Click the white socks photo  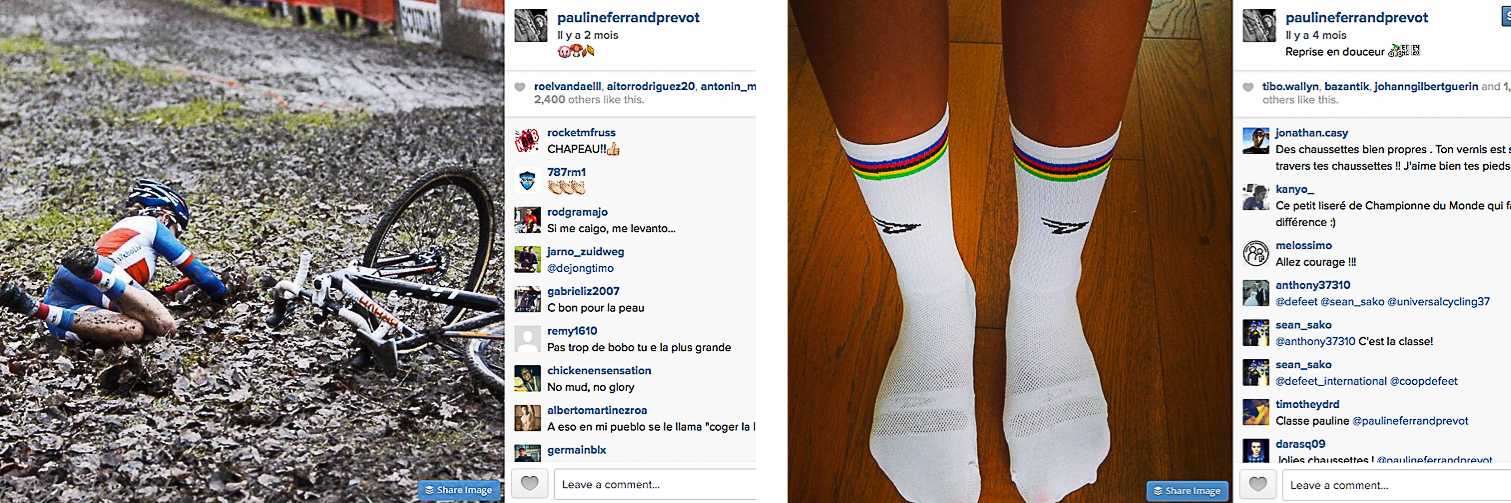point(1009,251)
